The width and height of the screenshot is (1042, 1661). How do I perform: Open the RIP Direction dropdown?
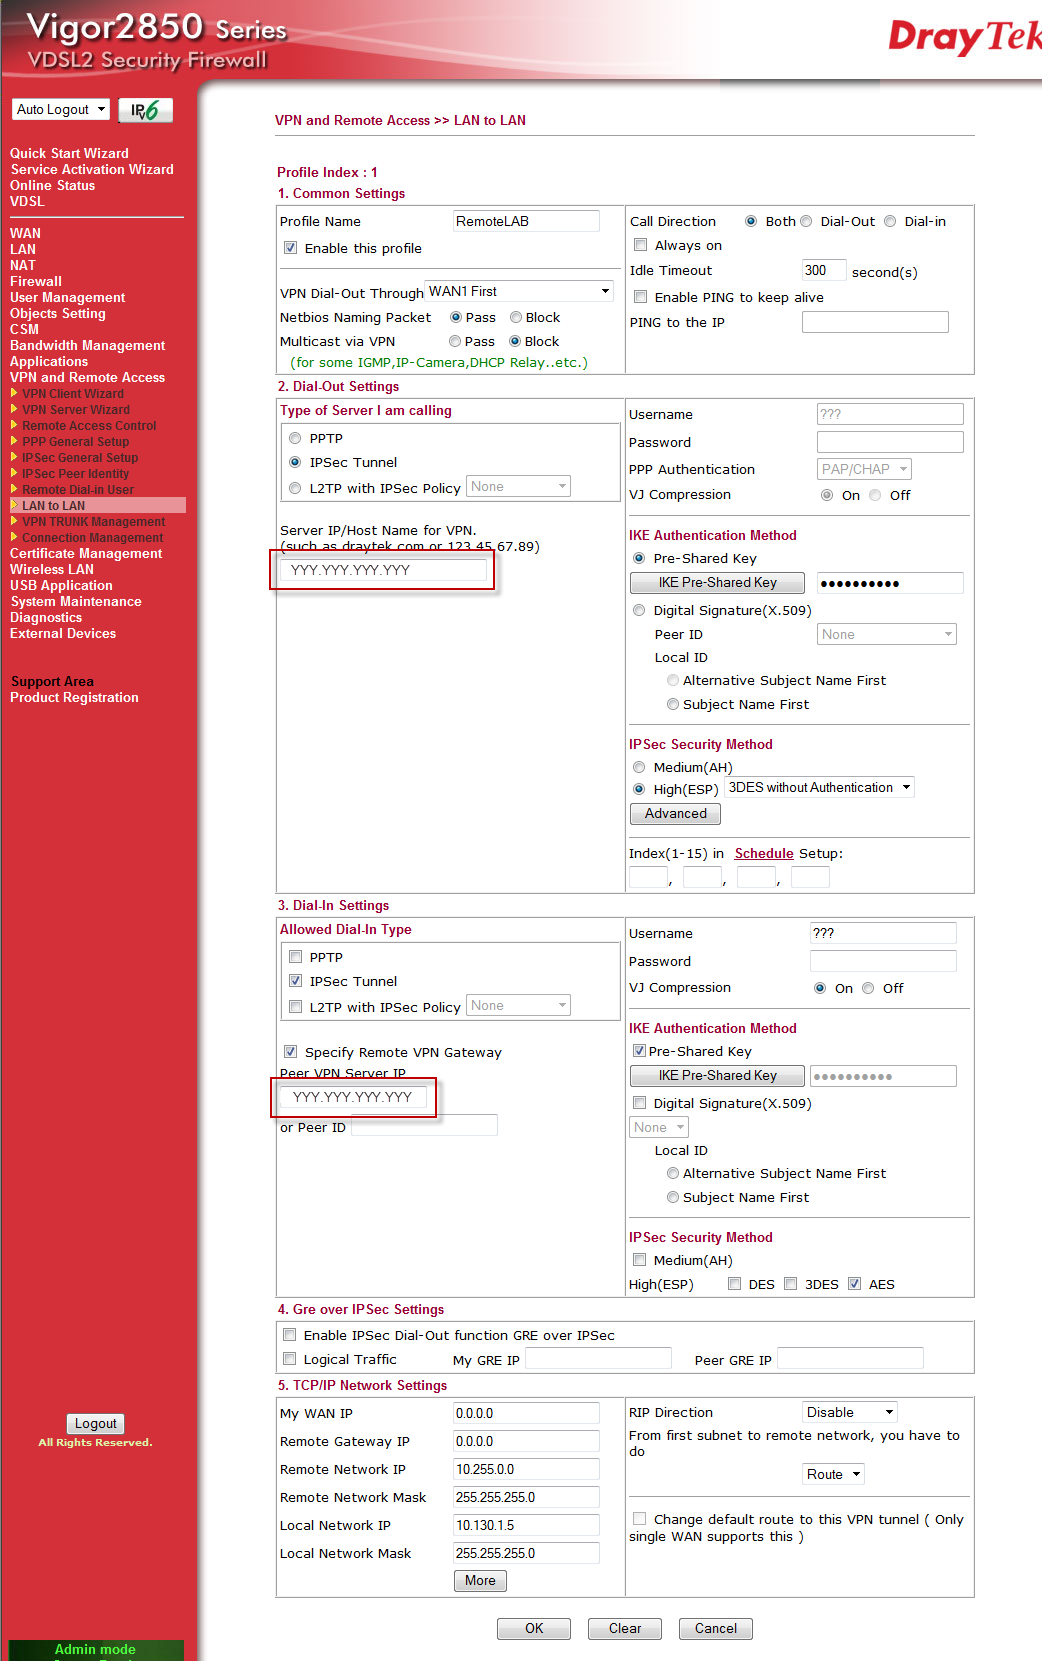[850, 1412]
